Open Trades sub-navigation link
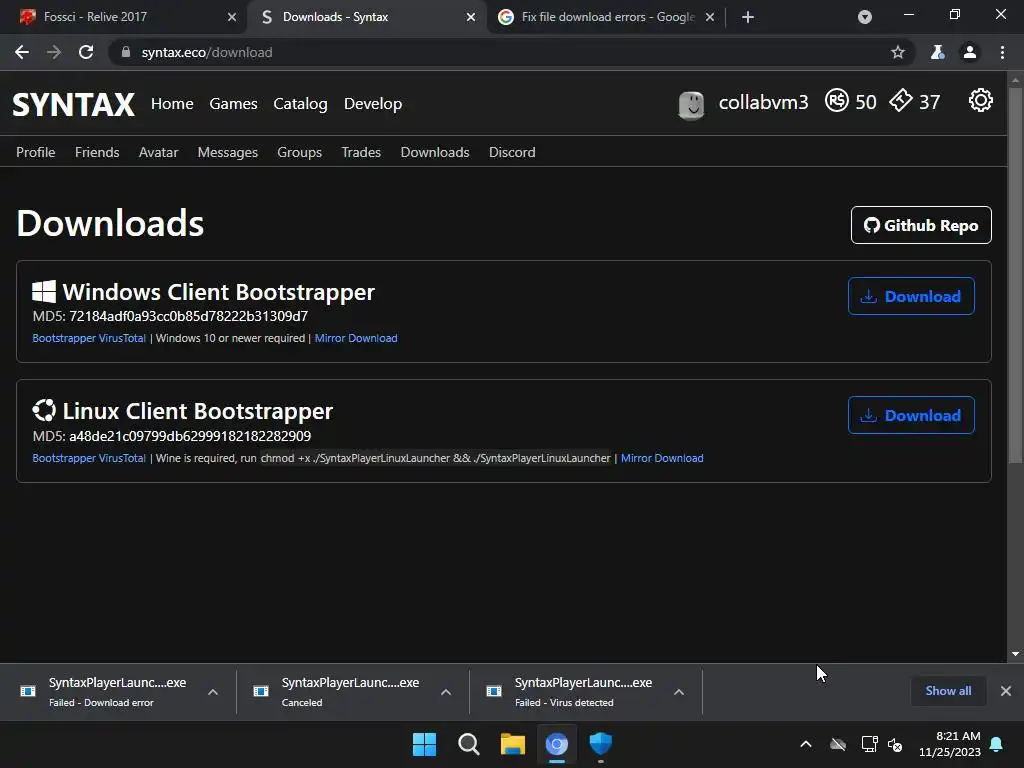 pyautogui.click(x=361, y=152)
